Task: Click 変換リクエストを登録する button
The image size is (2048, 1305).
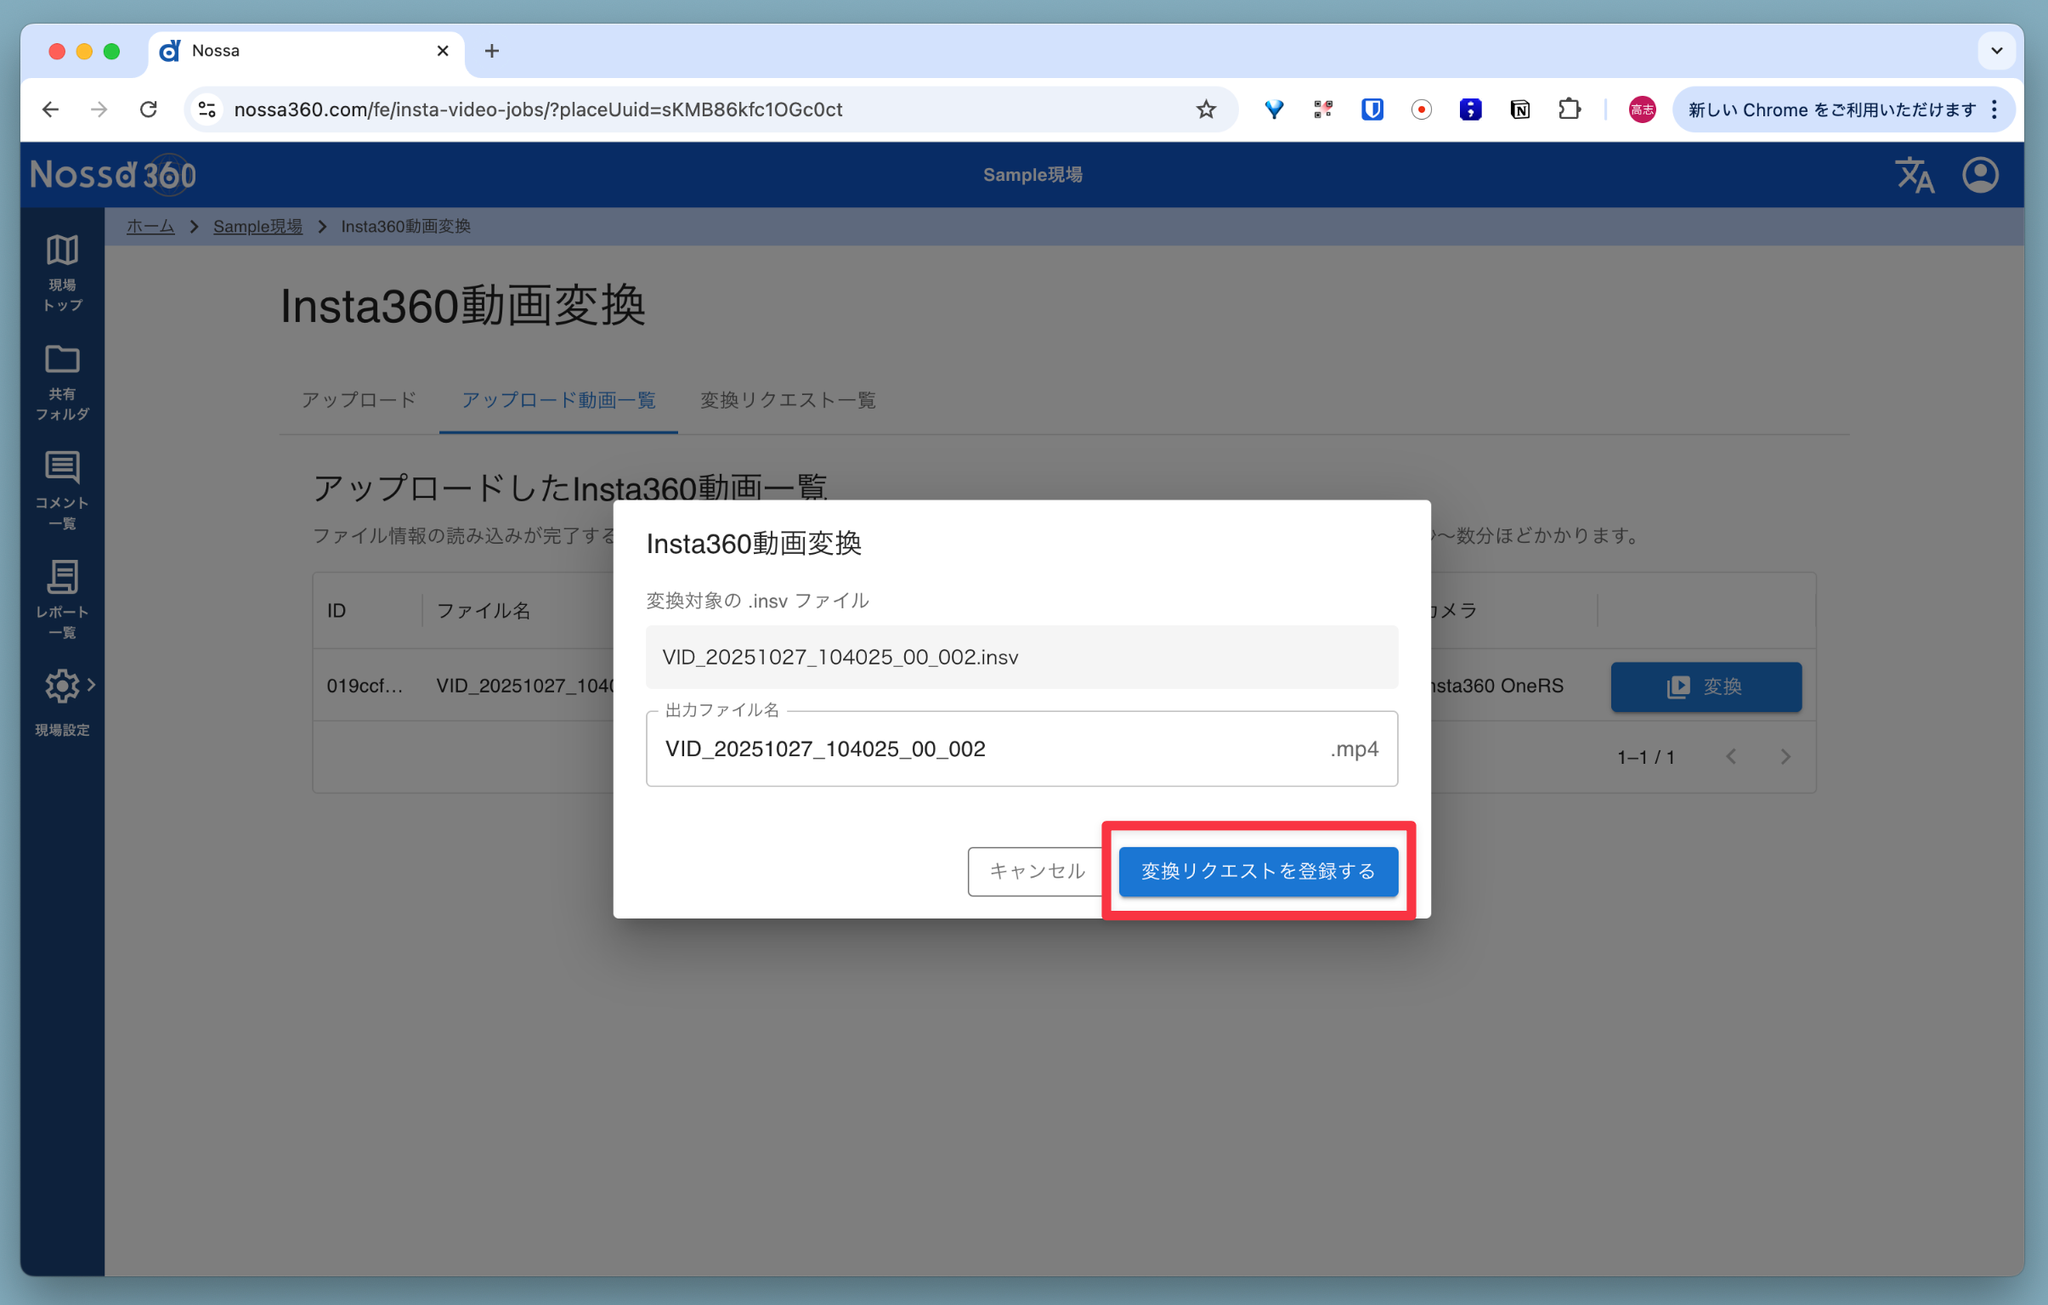Action: pyautogui.click(x=1257, y=871)
